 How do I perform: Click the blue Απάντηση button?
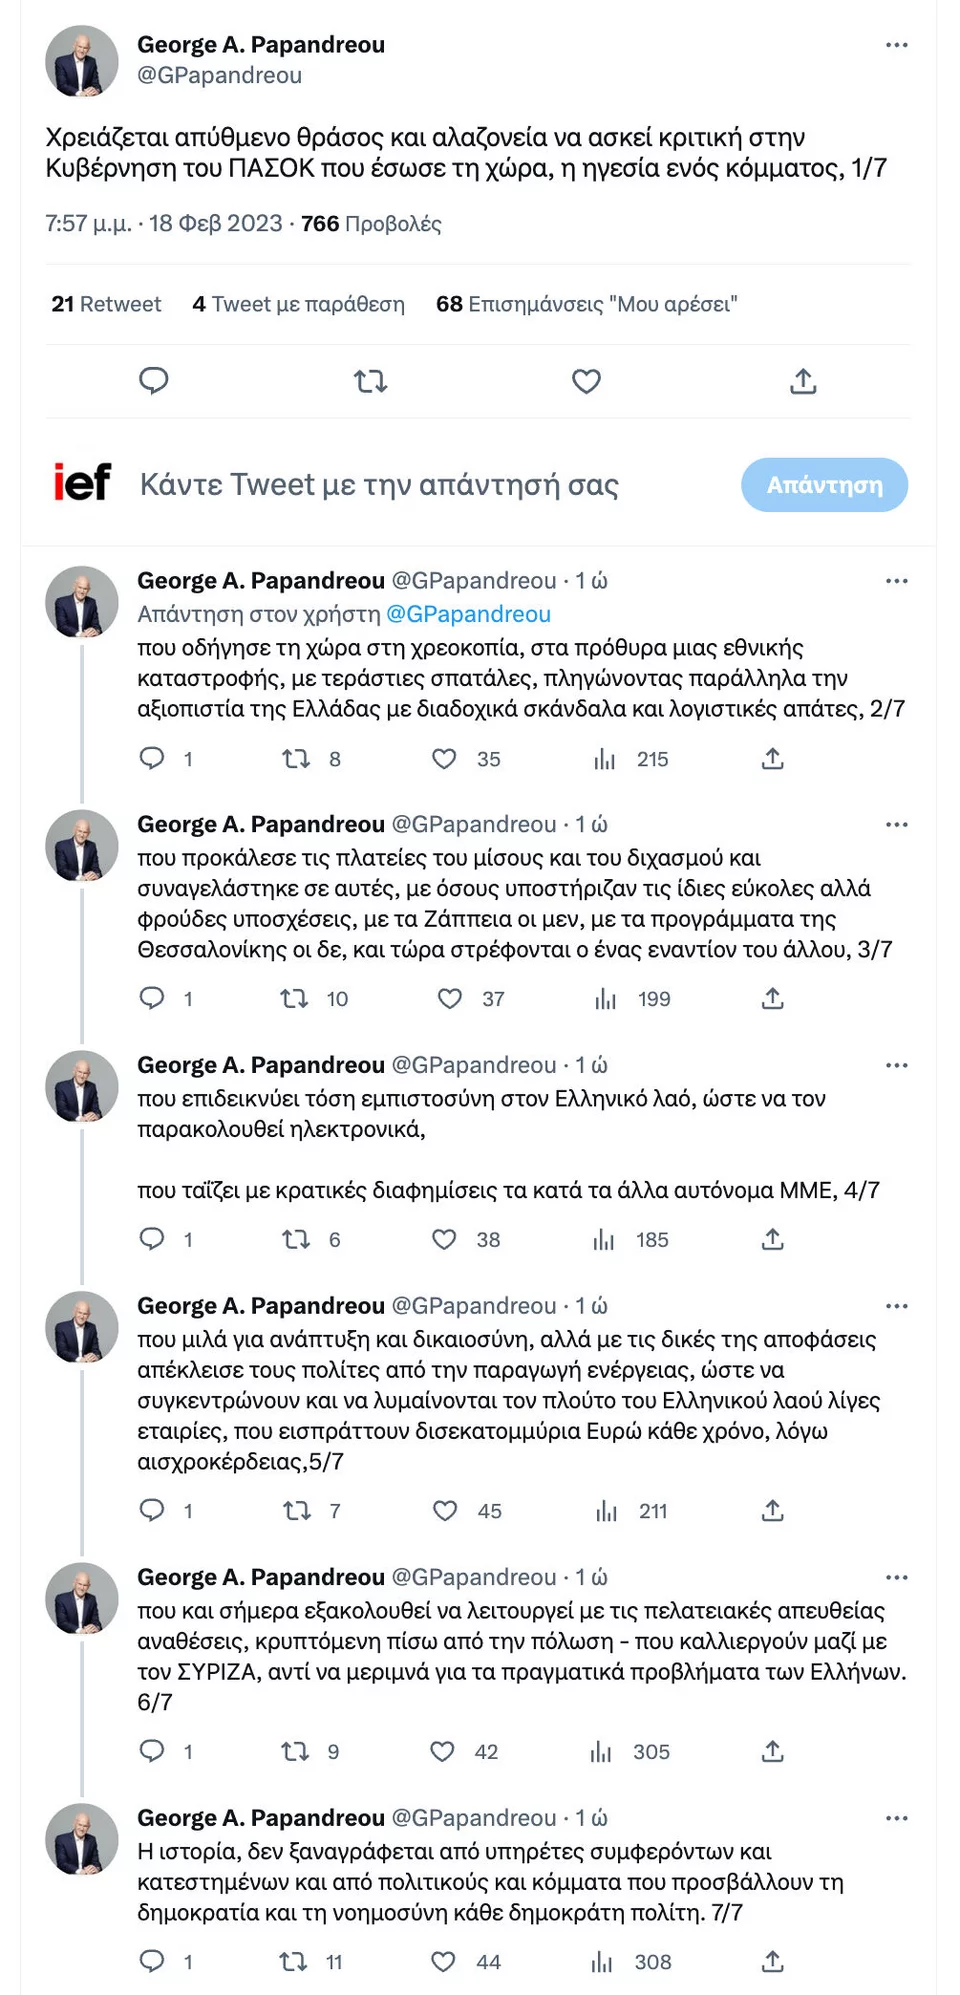pos(824,485)
